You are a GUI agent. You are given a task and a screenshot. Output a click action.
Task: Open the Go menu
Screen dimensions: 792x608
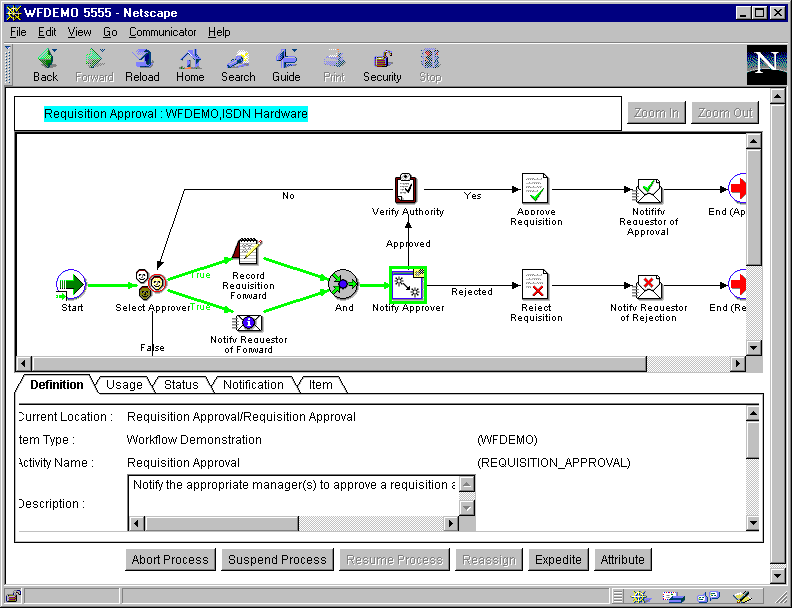[x=110, y=32]
